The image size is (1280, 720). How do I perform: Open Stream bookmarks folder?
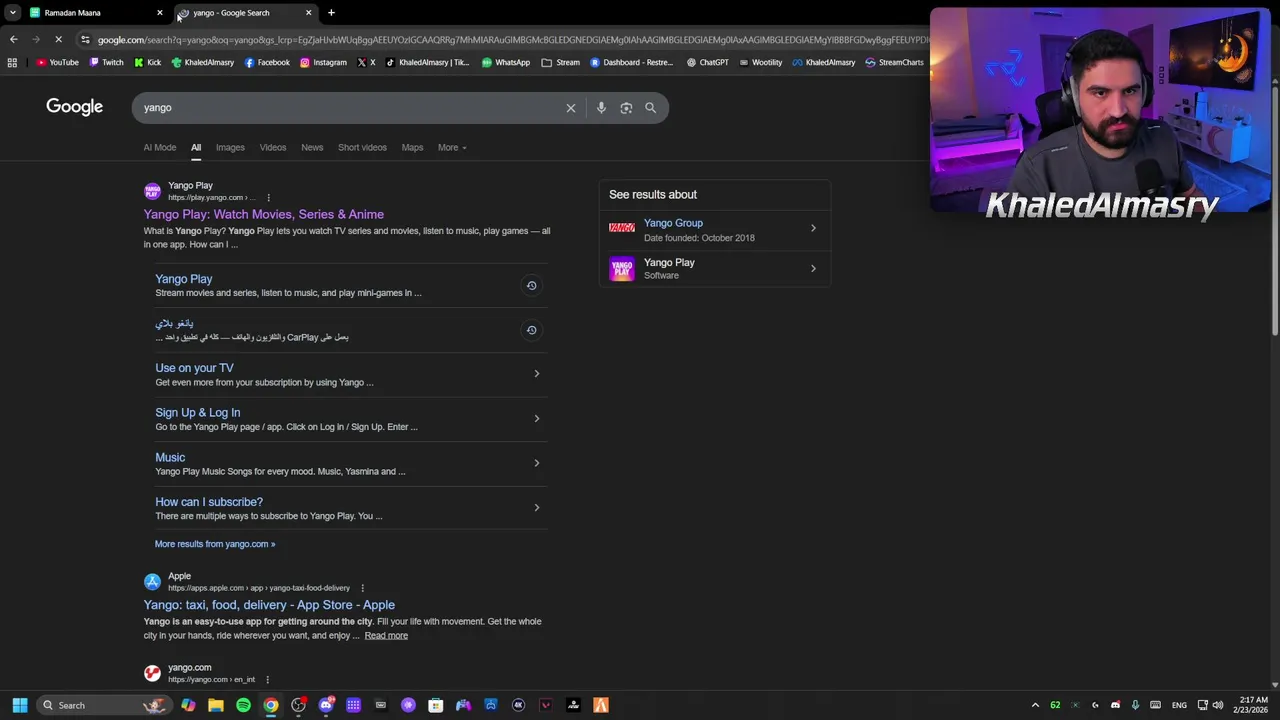pyautogui.click(x=560, y=62)
